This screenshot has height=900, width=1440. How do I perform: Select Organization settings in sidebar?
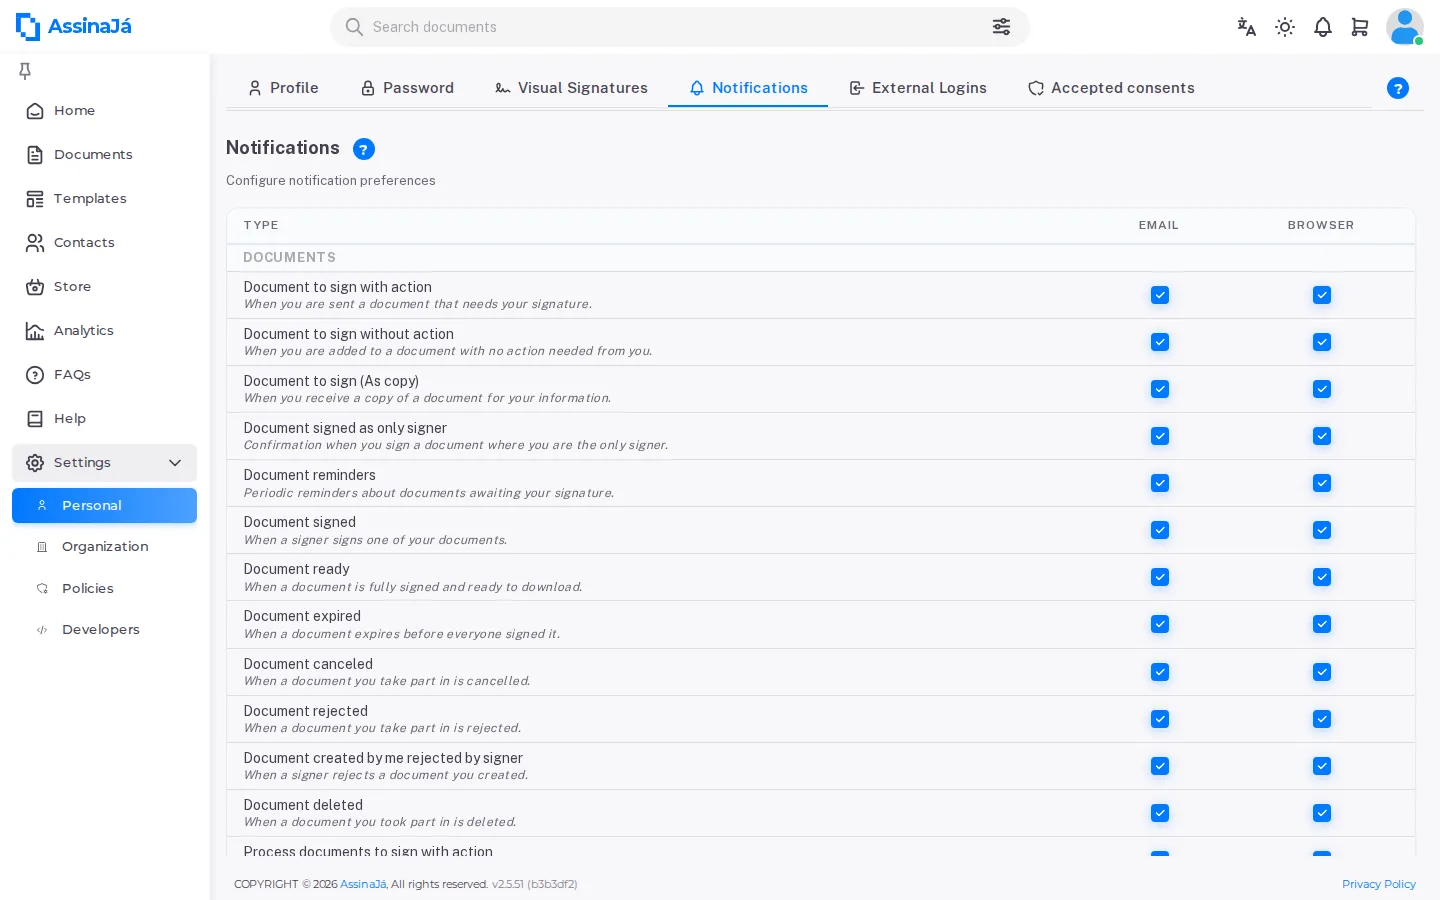tap(104, 547)
